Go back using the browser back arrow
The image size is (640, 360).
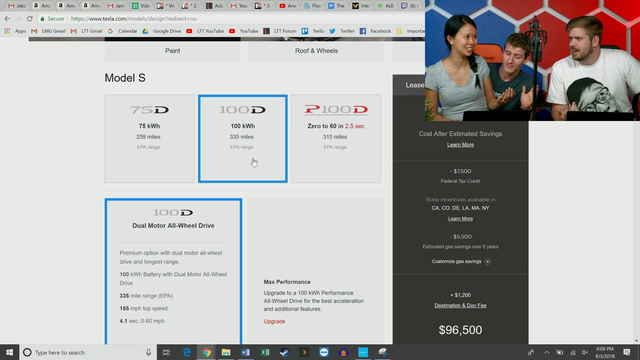tap(7, 19)
